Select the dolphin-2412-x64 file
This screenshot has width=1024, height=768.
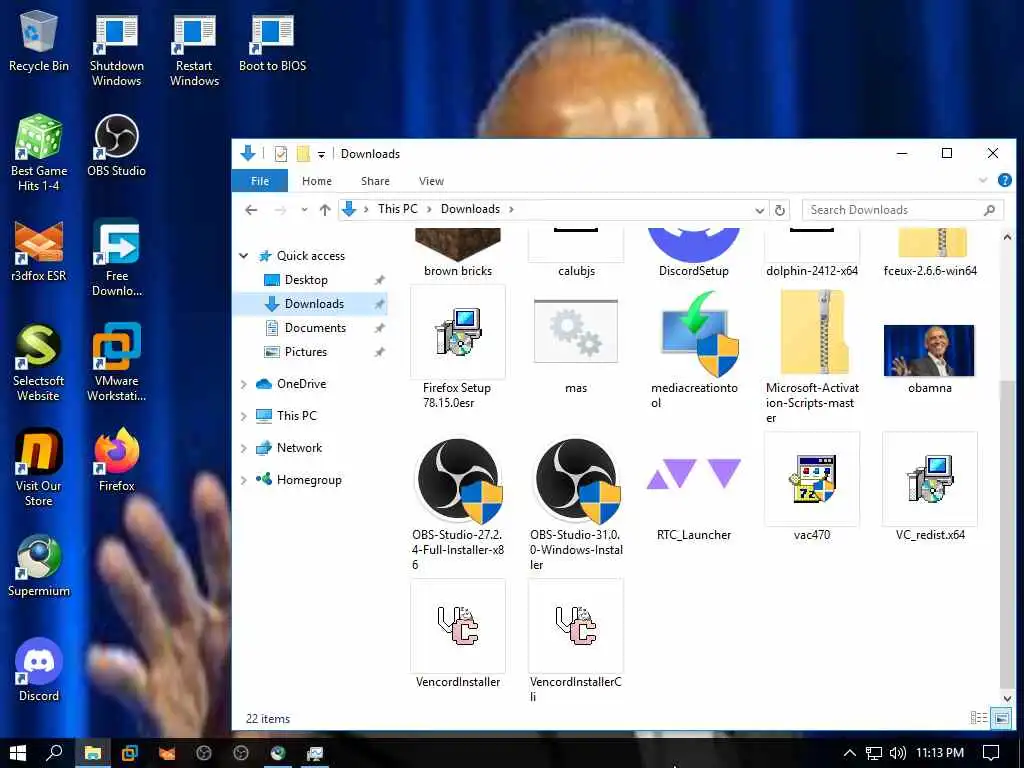click(x=812, y=253)
